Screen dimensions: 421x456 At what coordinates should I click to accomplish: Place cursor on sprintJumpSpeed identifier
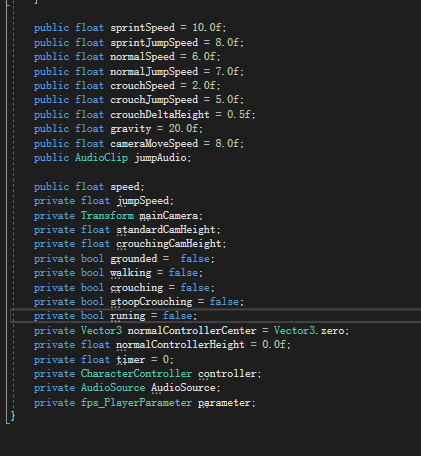pyautogui.click(x=154, y=43)
